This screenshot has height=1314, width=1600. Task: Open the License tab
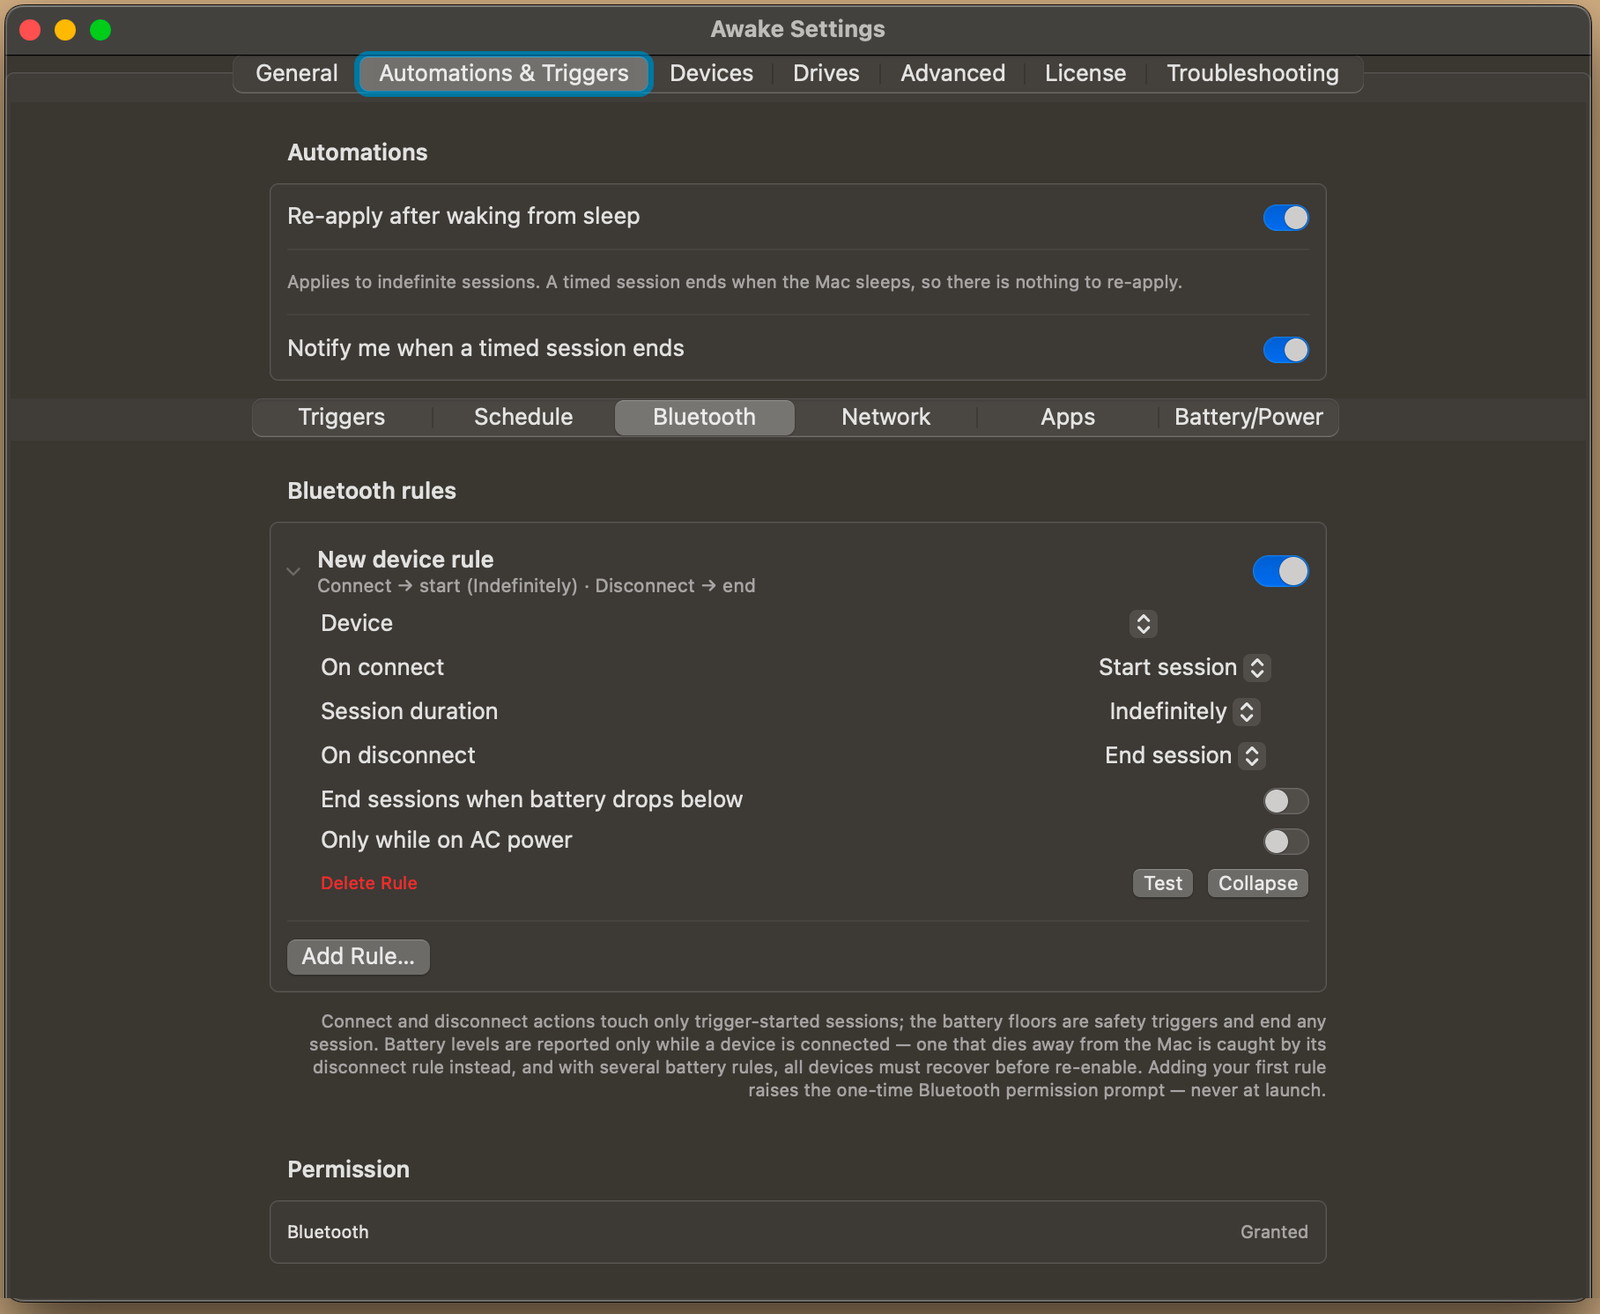1085,73
